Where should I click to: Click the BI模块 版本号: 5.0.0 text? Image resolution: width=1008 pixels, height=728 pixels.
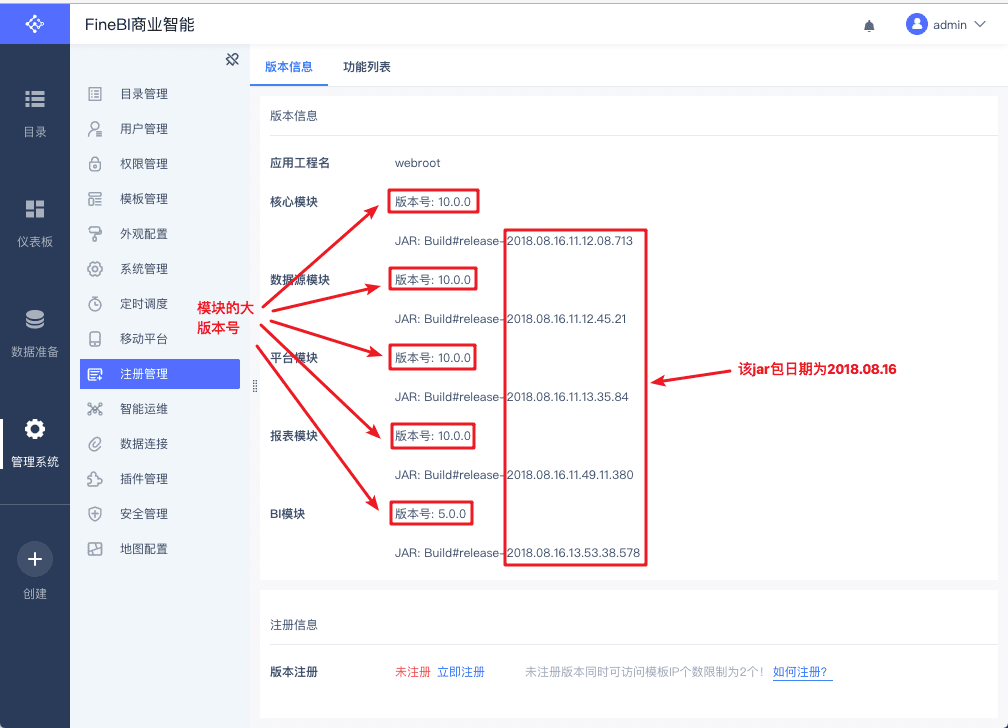431,514
